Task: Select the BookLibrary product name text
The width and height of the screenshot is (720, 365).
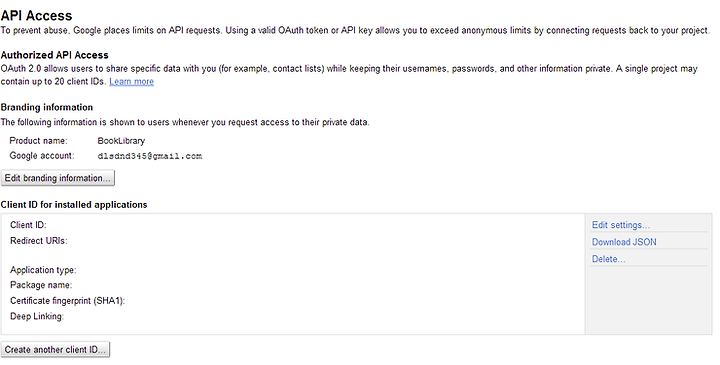Action: pyautogui.click(x=121, y=141)
